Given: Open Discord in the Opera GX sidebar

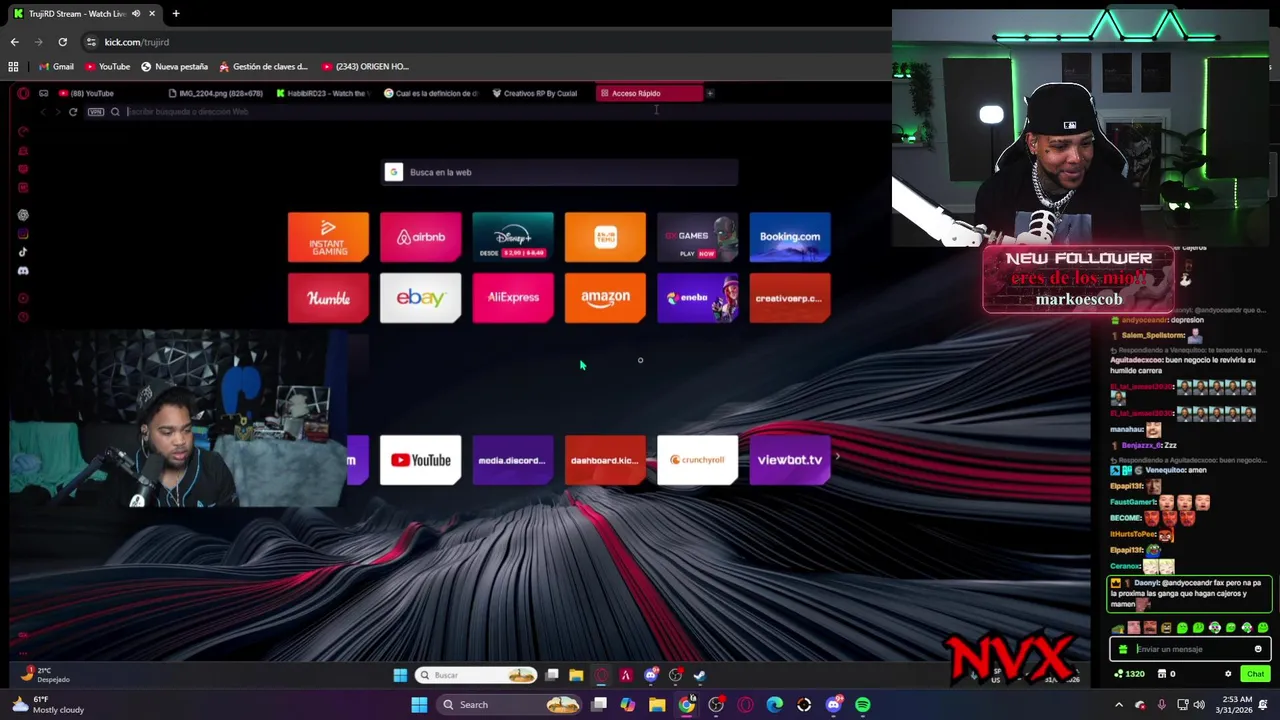Looking at the screenshot, I should (x=23, y=271).
